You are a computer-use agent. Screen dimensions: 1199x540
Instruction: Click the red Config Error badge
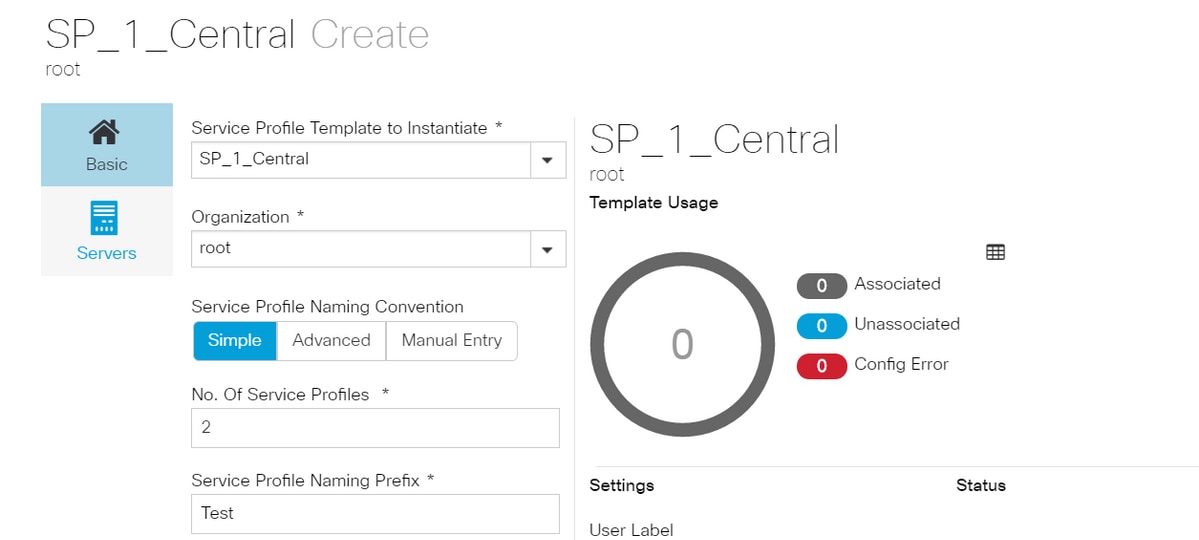[x=821, y=366]
